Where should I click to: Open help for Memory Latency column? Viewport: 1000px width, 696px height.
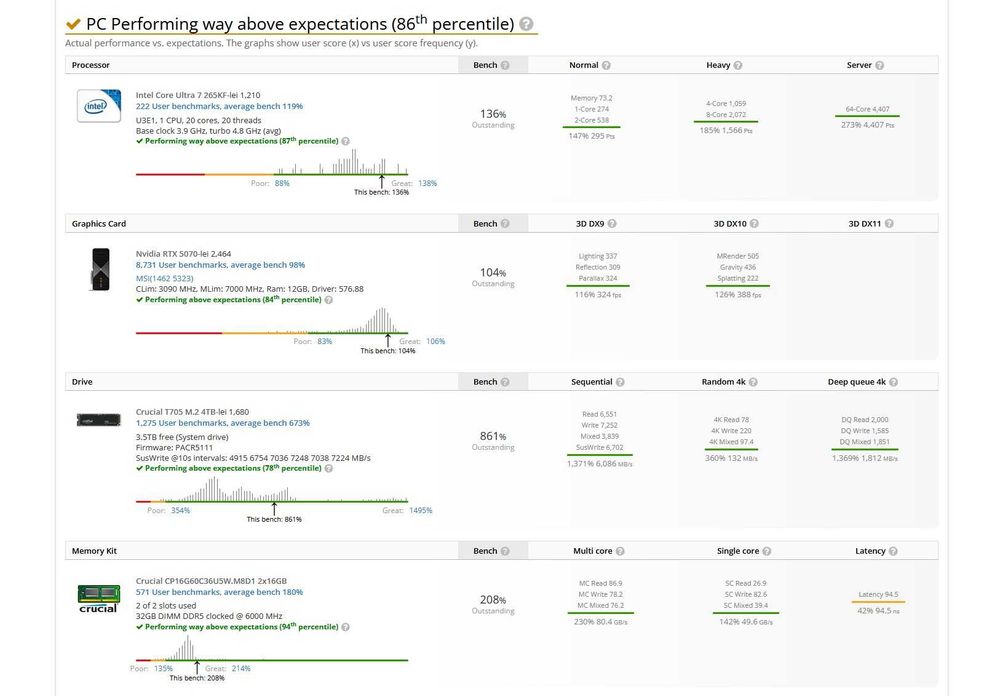click(x=892, y=551)
